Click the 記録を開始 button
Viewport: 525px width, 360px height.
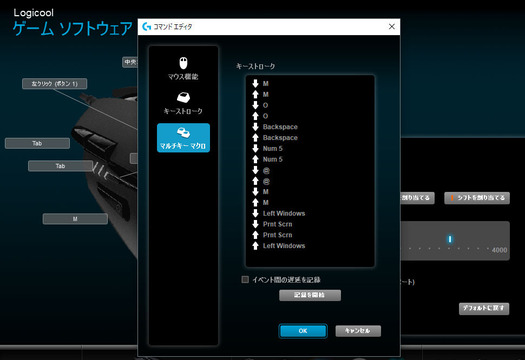pos(310,295)
